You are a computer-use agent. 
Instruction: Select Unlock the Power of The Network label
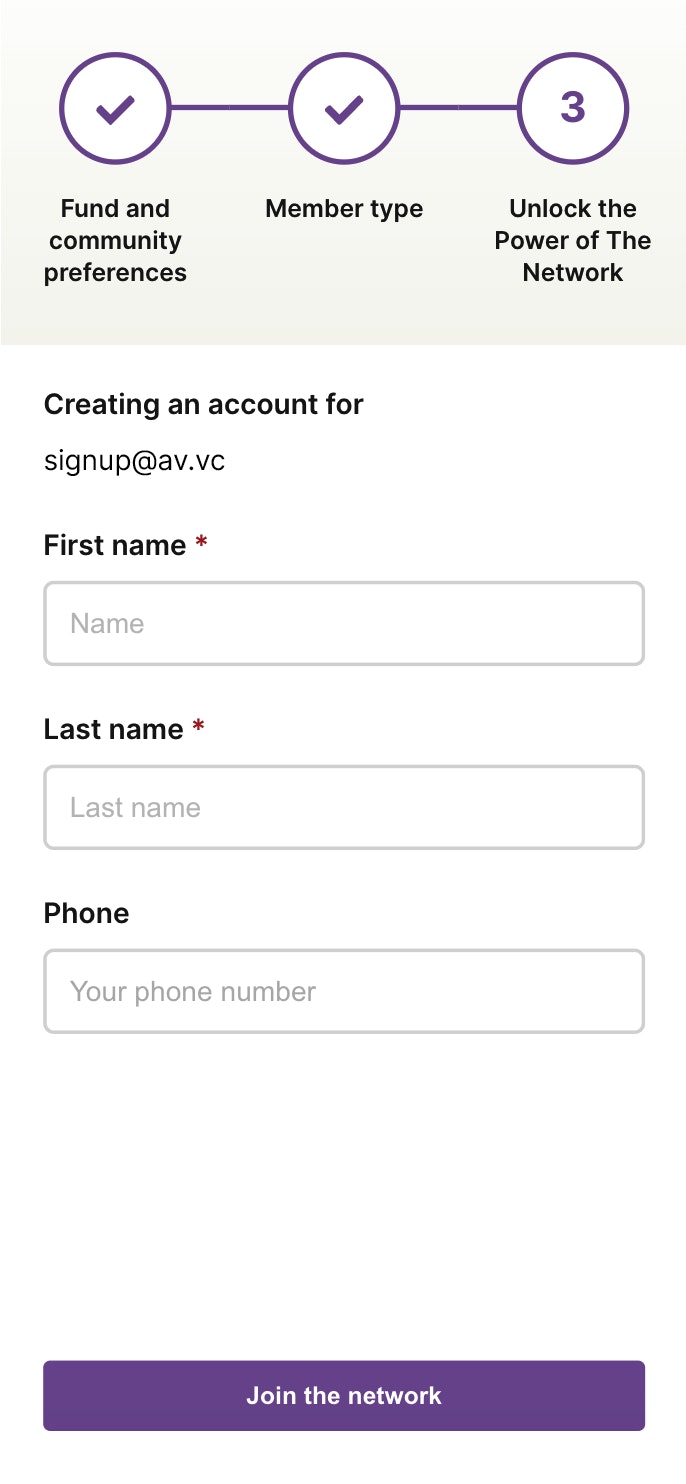click(573, 241)
